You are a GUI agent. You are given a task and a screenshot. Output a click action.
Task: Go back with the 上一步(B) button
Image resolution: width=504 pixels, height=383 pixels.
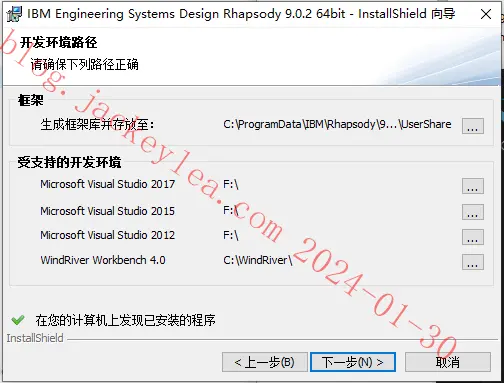click(265, 362)
